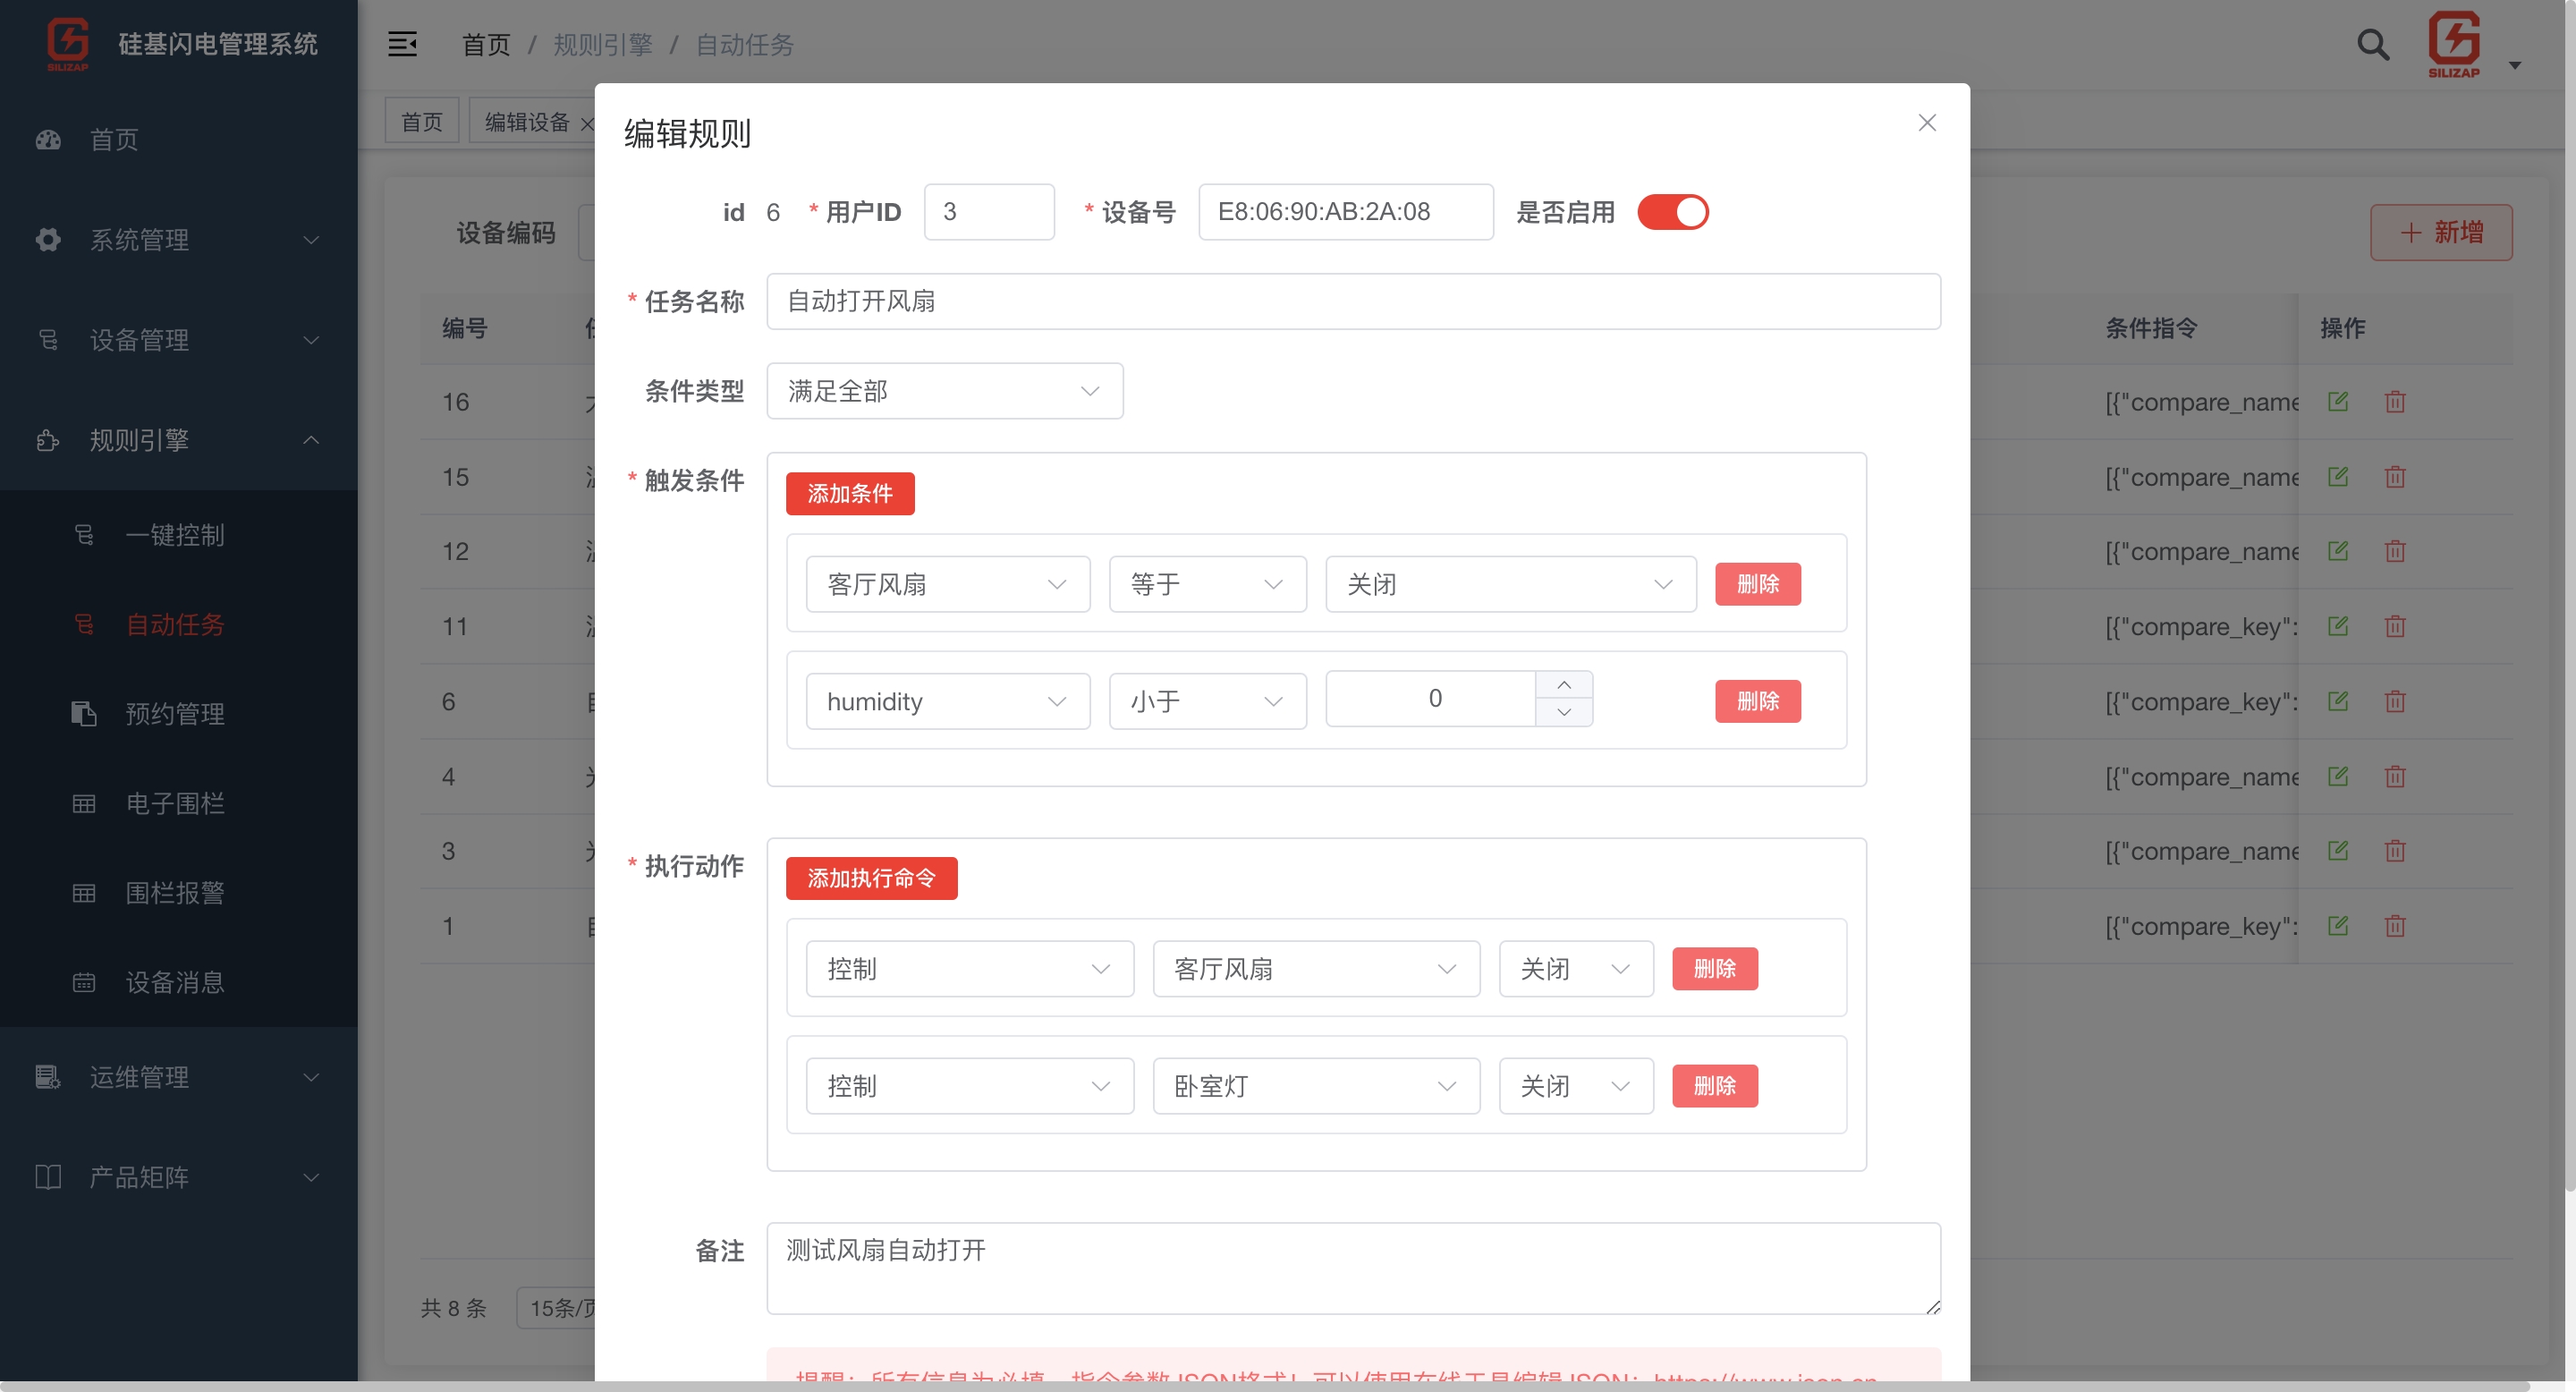Click edit icon for row 16

(x=2337, y=402)
